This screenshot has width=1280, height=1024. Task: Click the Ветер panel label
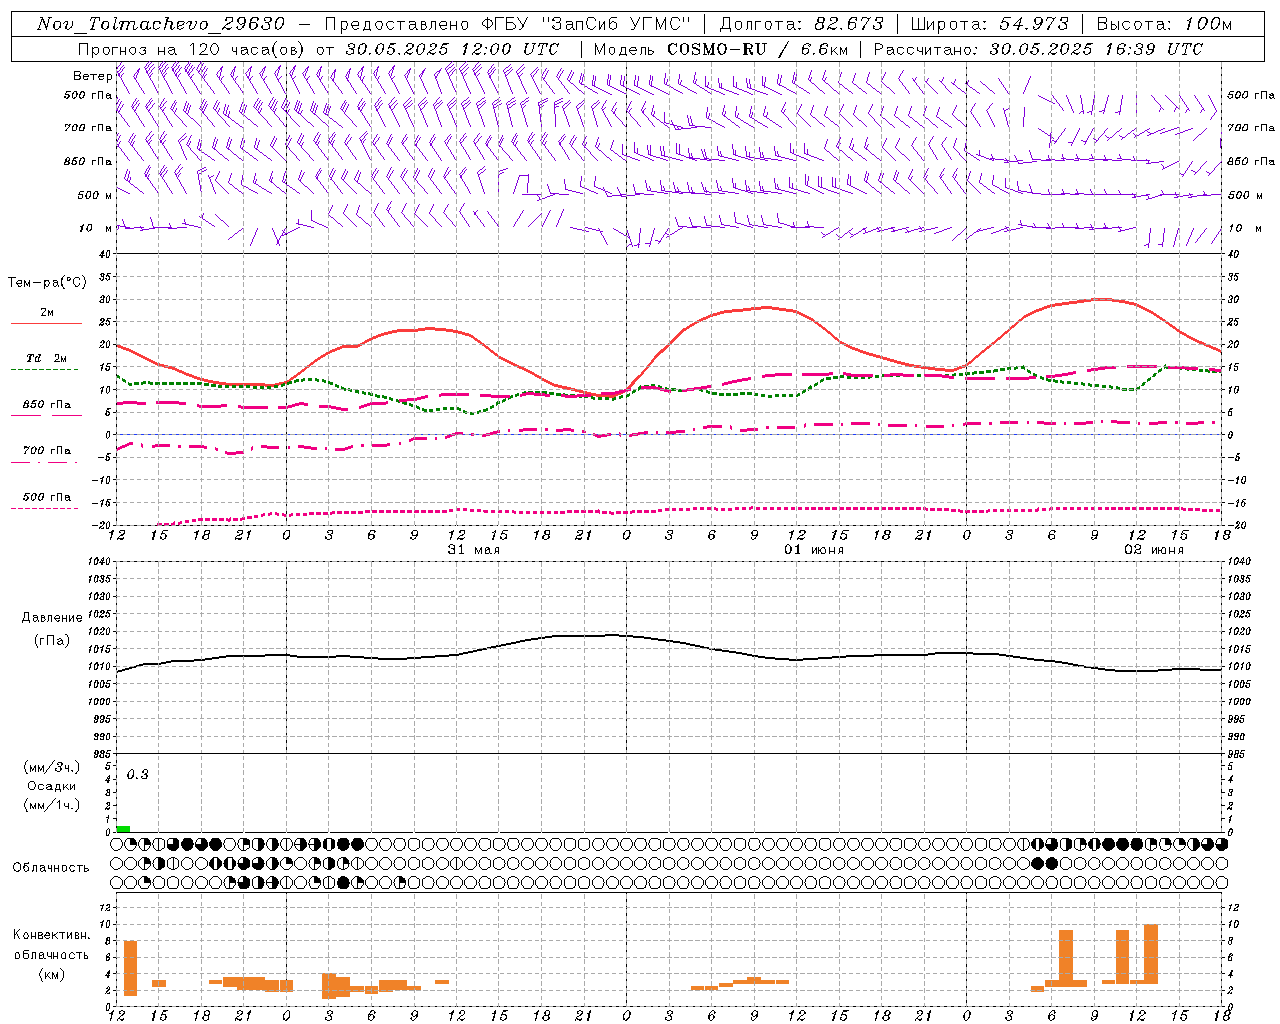tap(92, 76)
